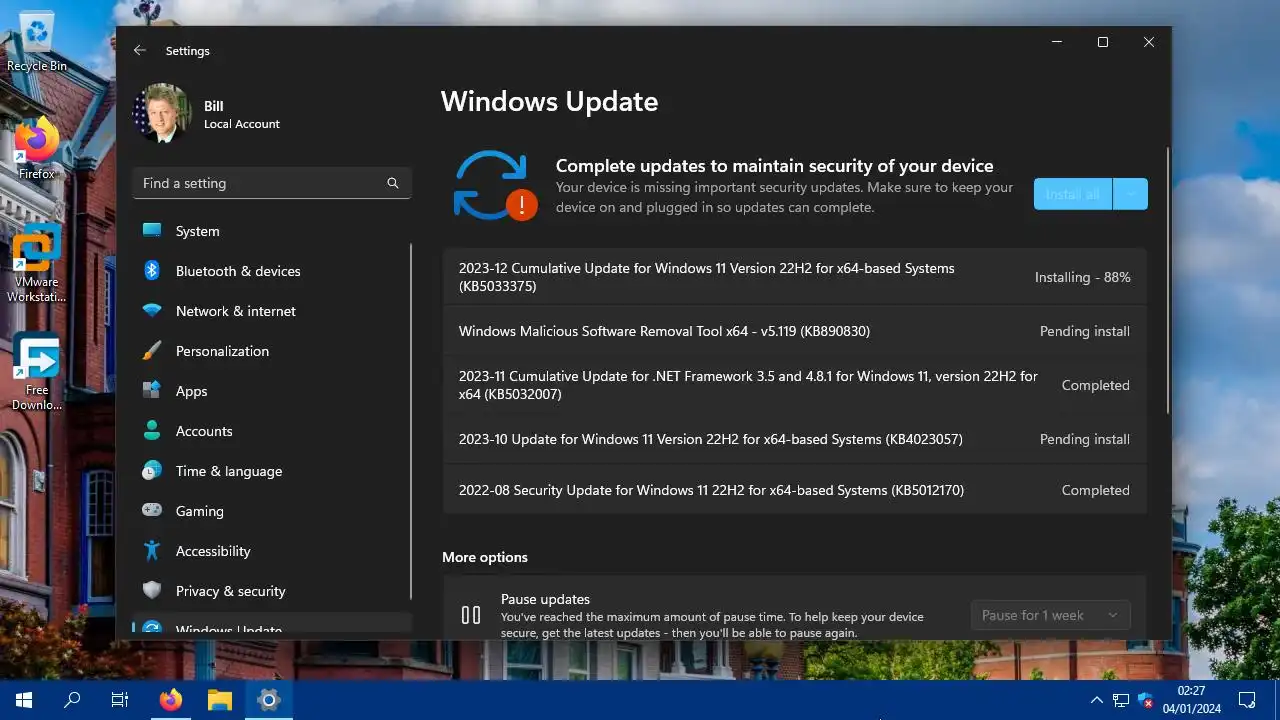The width and height of the screenshot is (1280, 720).
Task: Open the Pause for 1 week dropdown
Action: 1050,615
